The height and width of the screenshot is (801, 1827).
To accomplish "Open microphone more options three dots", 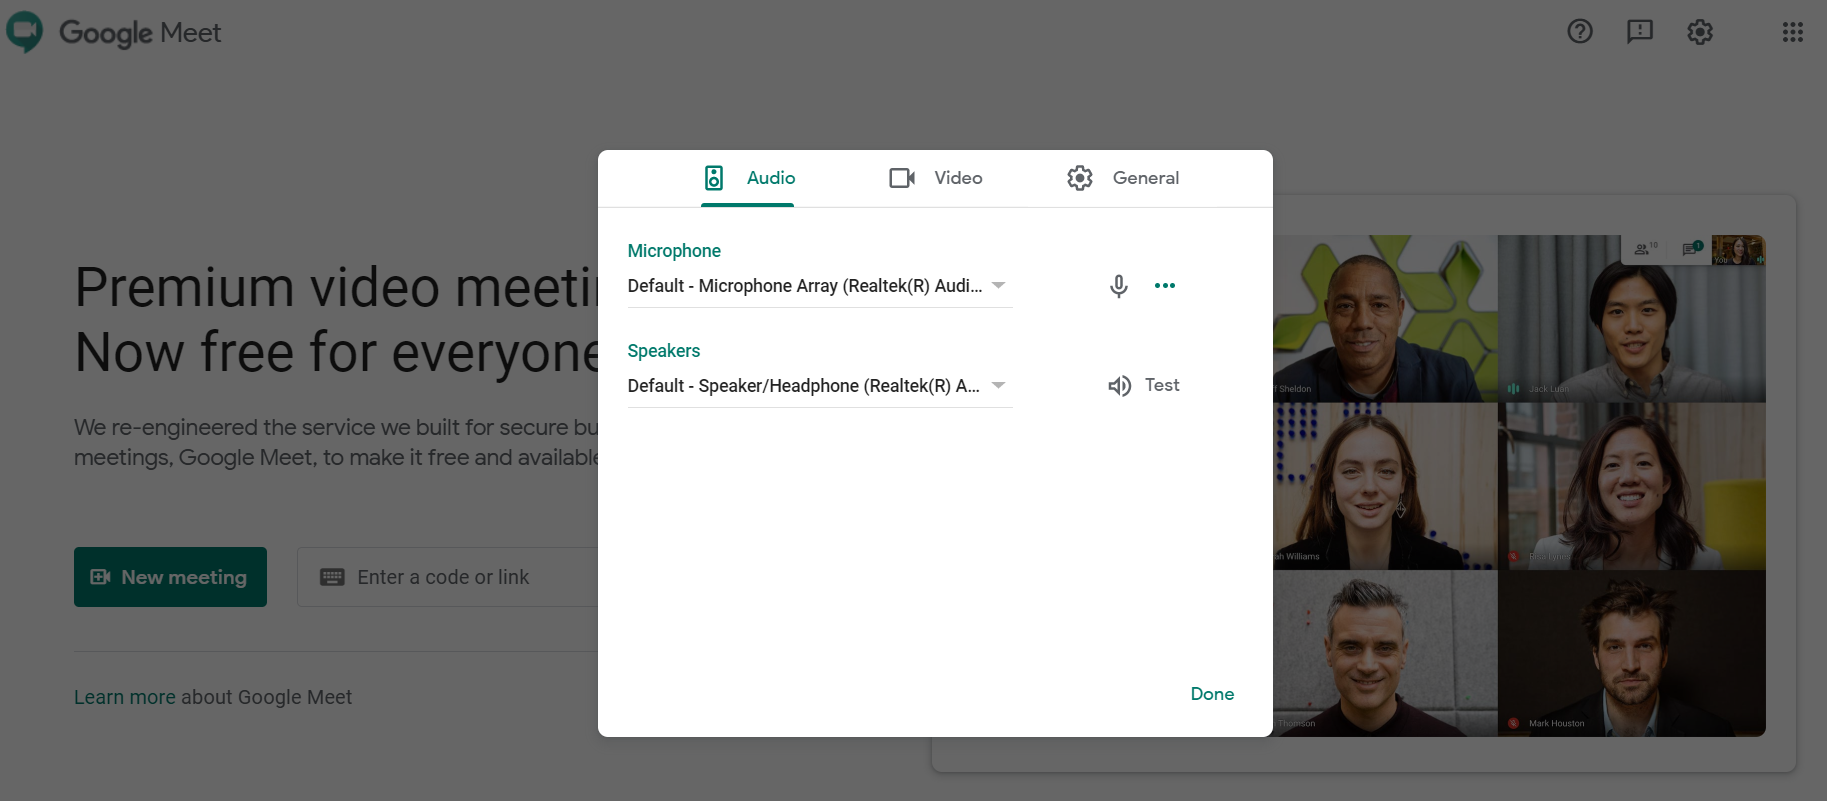I will tap(1165, 286).
